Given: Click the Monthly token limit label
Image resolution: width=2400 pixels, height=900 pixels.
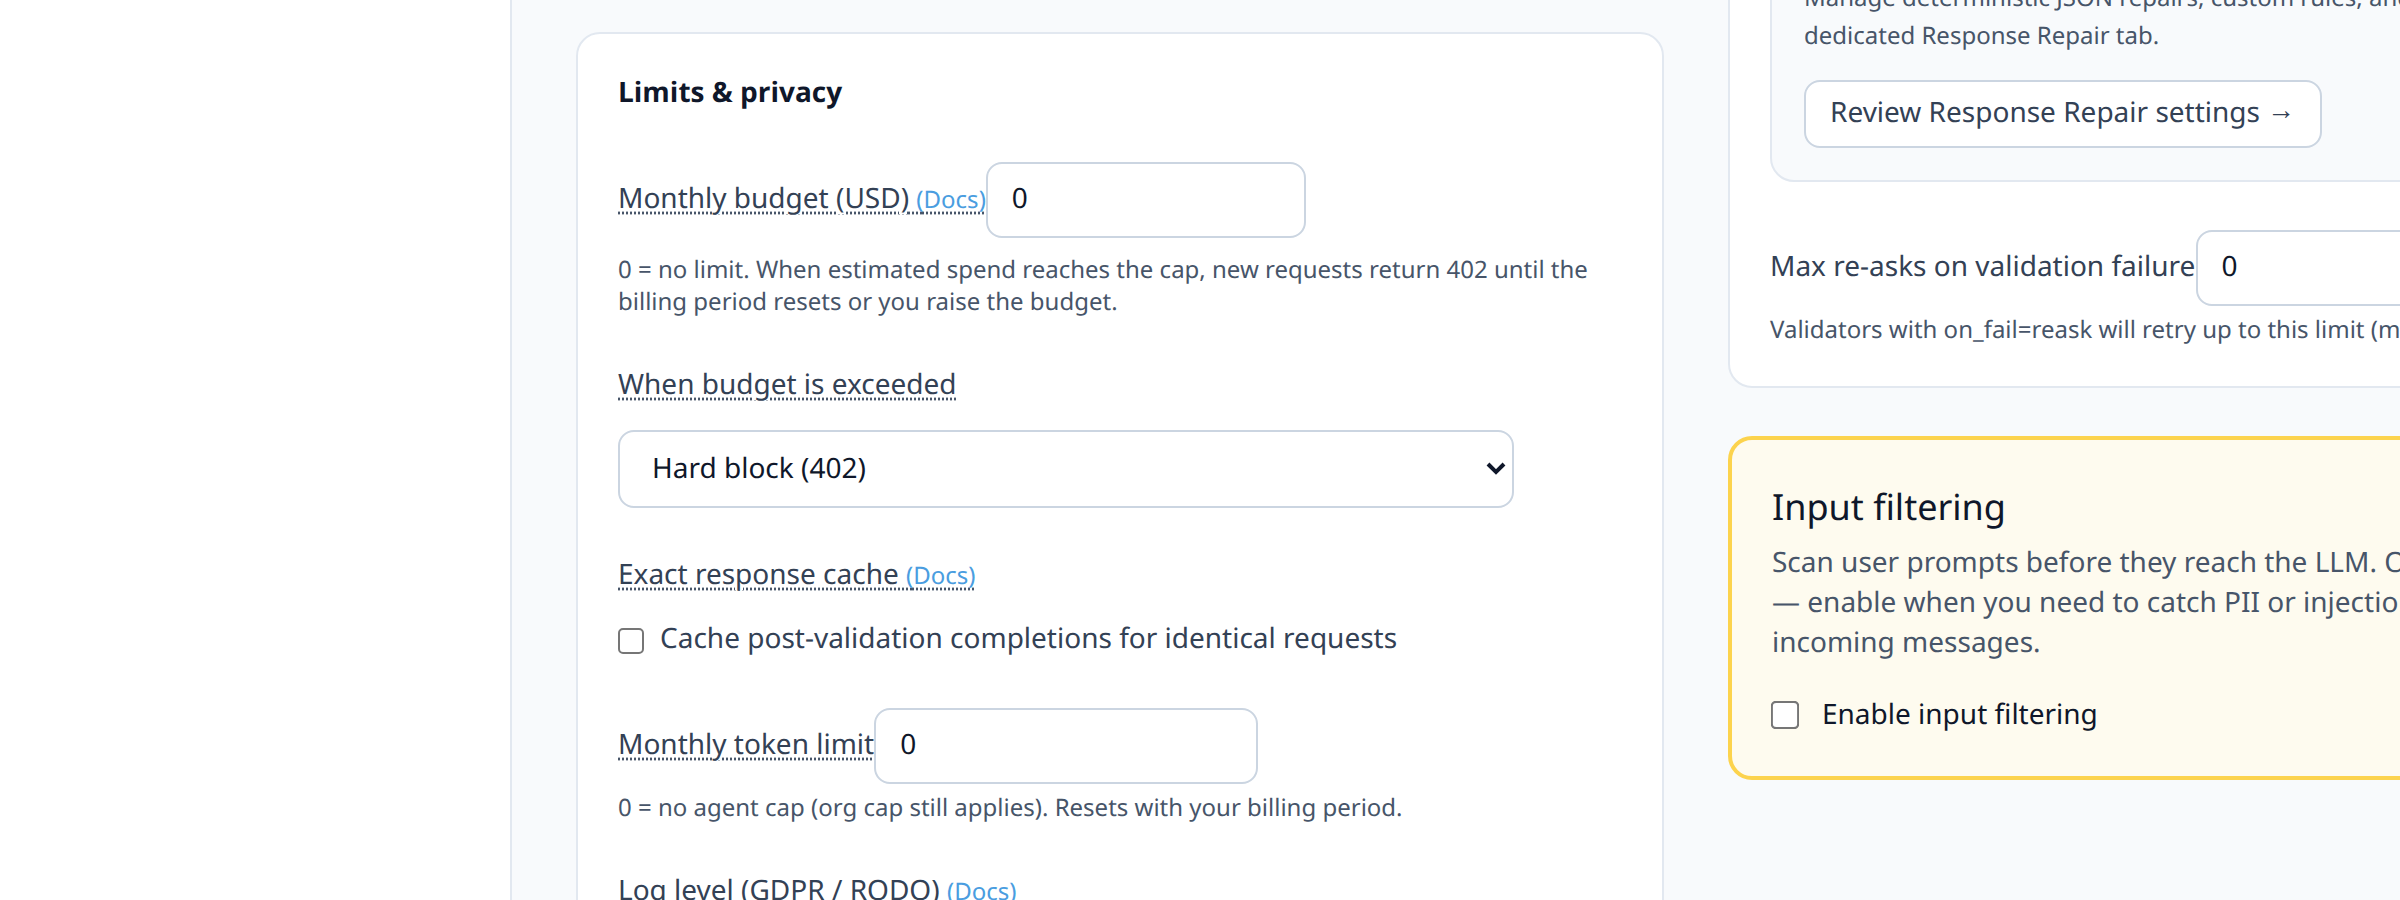Looking at the screenshot, I should (746, 744).
